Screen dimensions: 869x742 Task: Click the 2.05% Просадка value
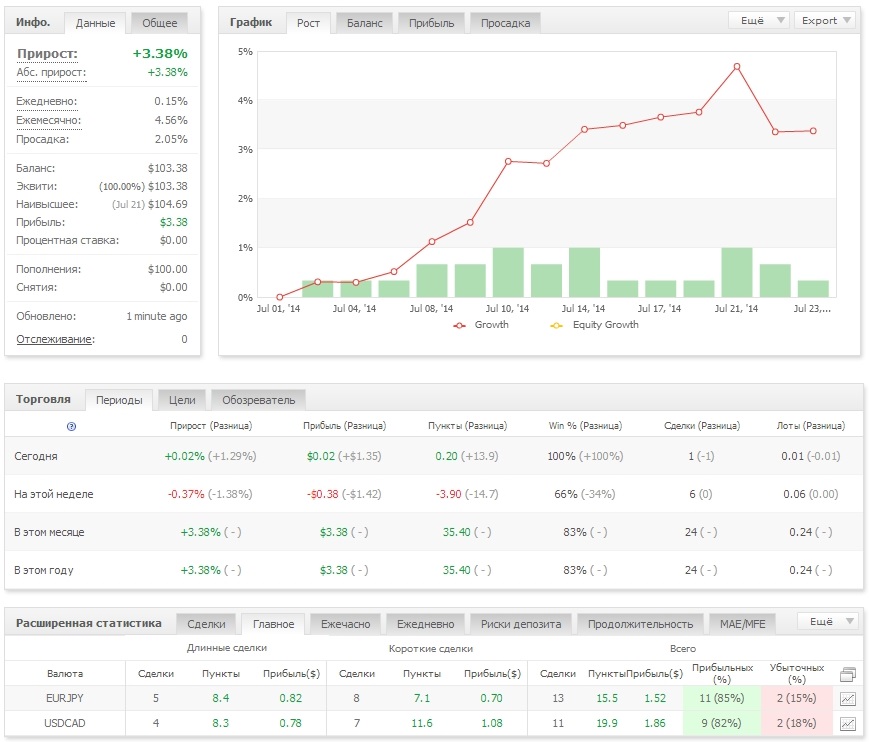[171, 139]
